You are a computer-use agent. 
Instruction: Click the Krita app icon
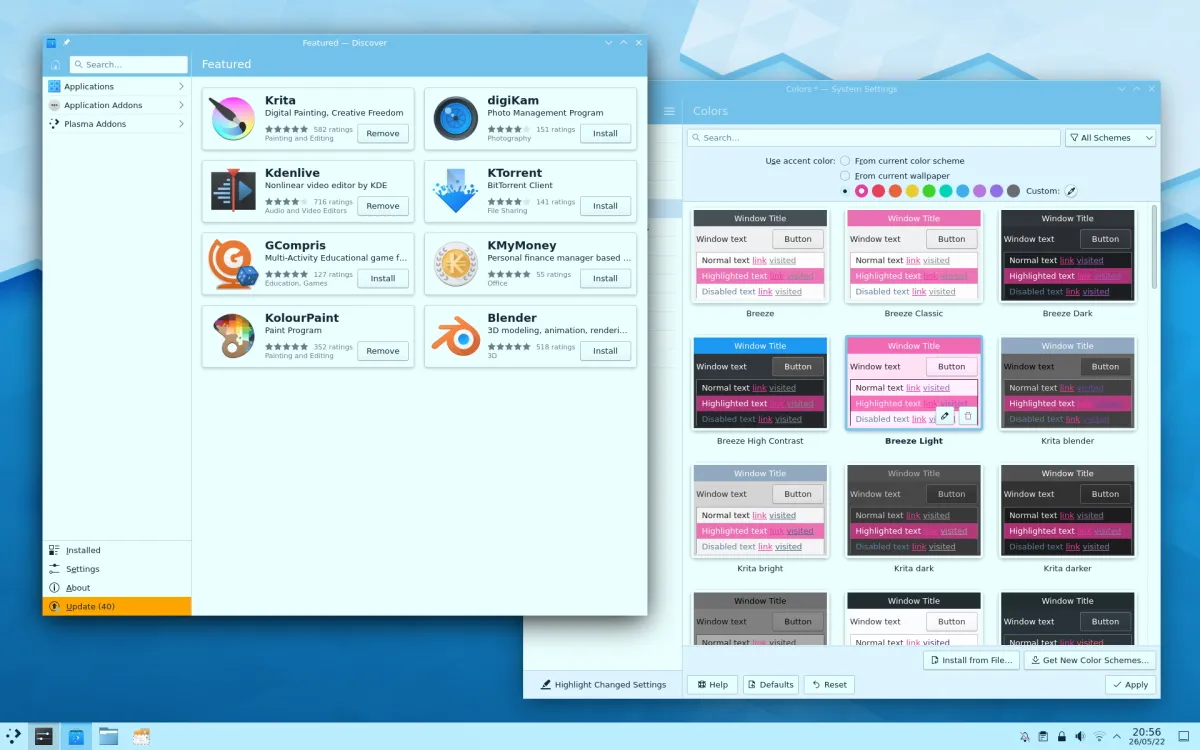pyautogui.click(x=233, y=119)
